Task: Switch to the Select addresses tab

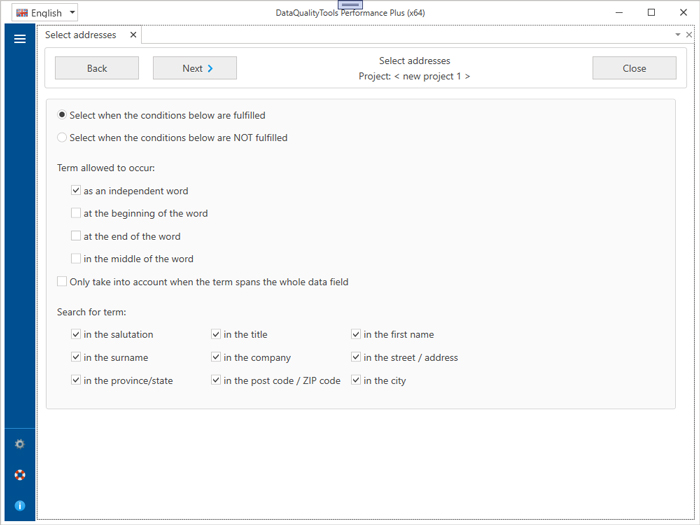Action: [81, 35]
